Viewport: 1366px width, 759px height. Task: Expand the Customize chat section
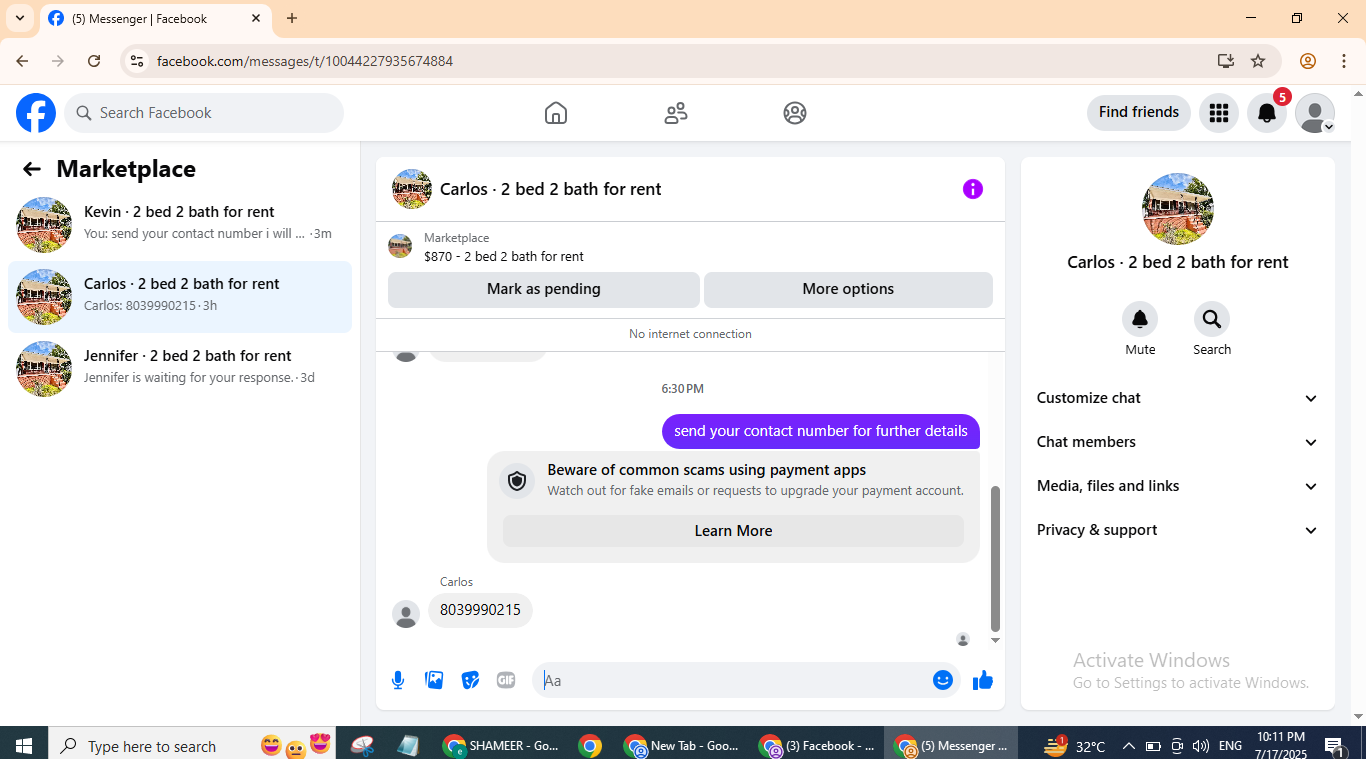[1178, 398]
